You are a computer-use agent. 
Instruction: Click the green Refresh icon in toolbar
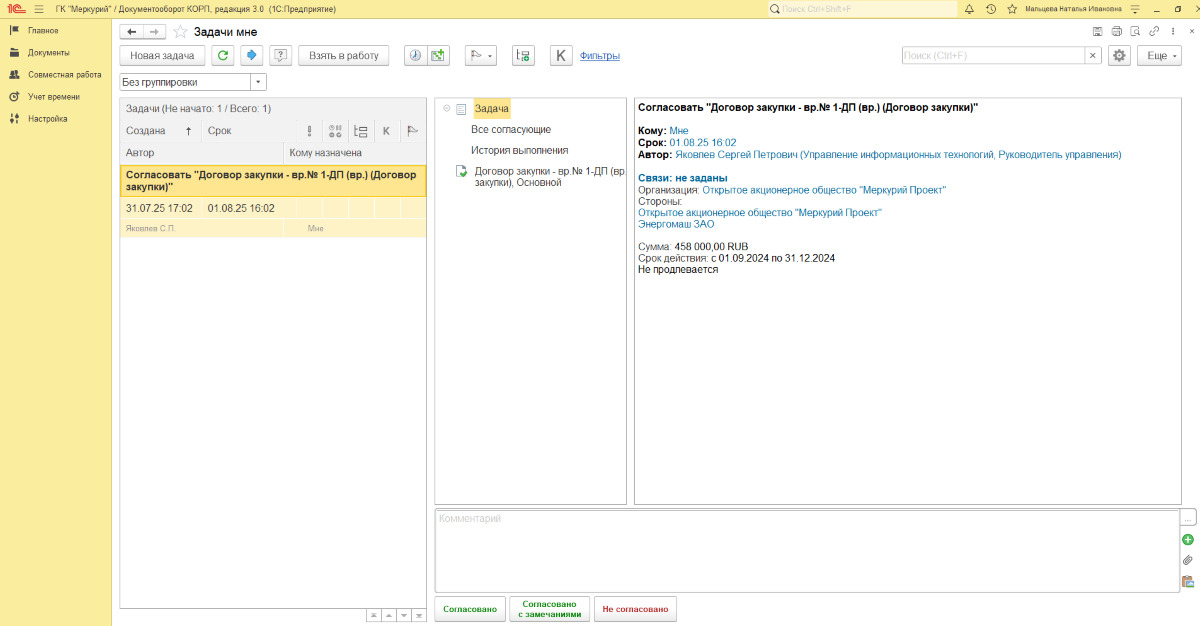click(223, 56)
